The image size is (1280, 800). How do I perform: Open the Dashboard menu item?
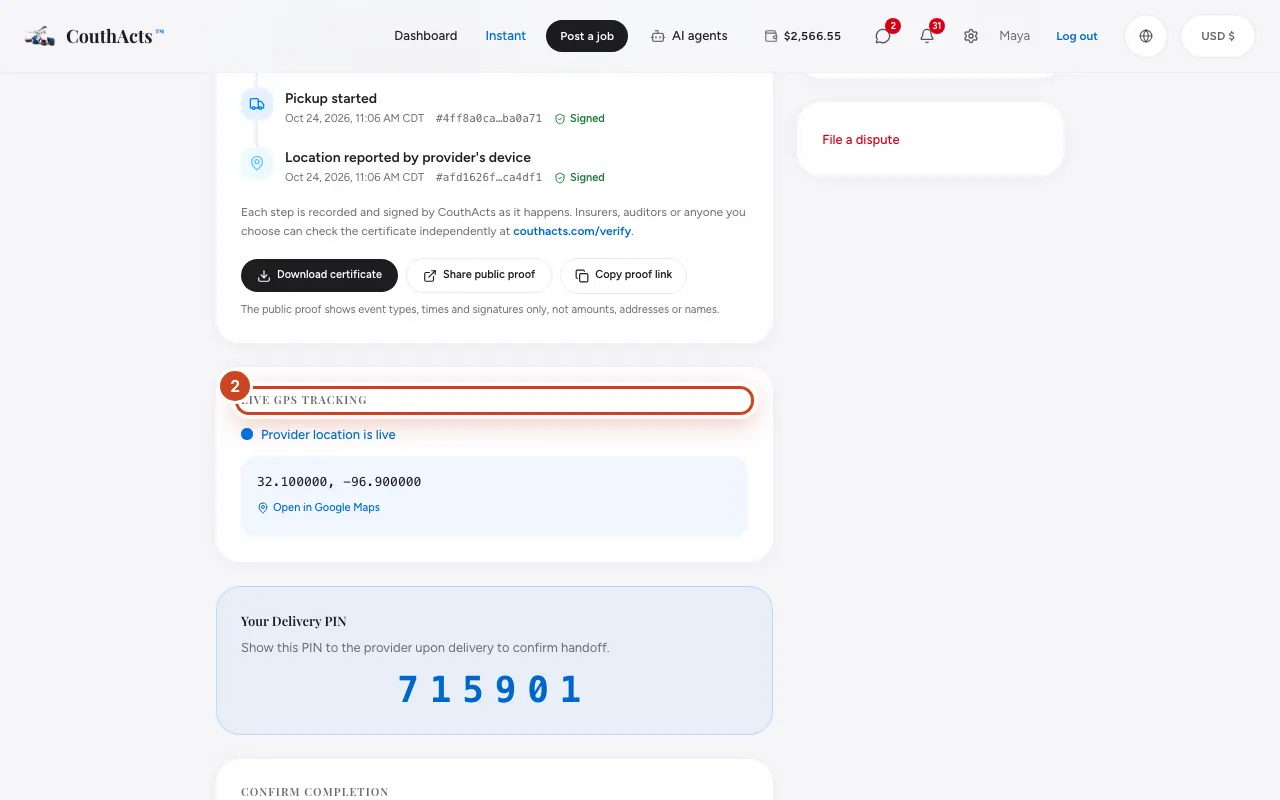point(425,36)
